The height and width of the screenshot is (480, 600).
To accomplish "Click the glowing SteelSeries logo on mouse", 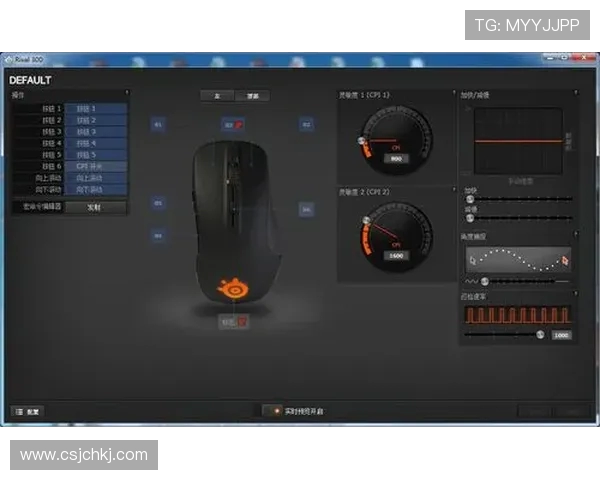I will pyautogui.click(x=233, y=288).
